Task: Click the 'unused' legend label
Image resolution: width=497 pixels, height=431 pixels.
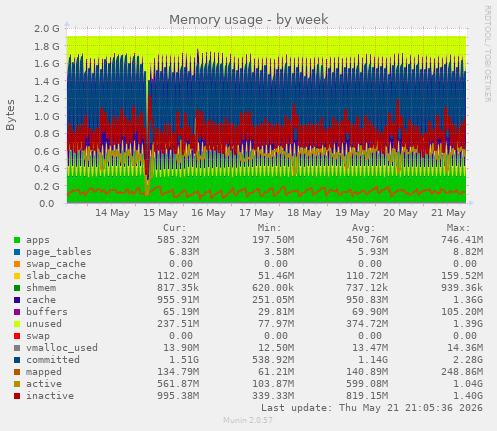Action: 44,324
